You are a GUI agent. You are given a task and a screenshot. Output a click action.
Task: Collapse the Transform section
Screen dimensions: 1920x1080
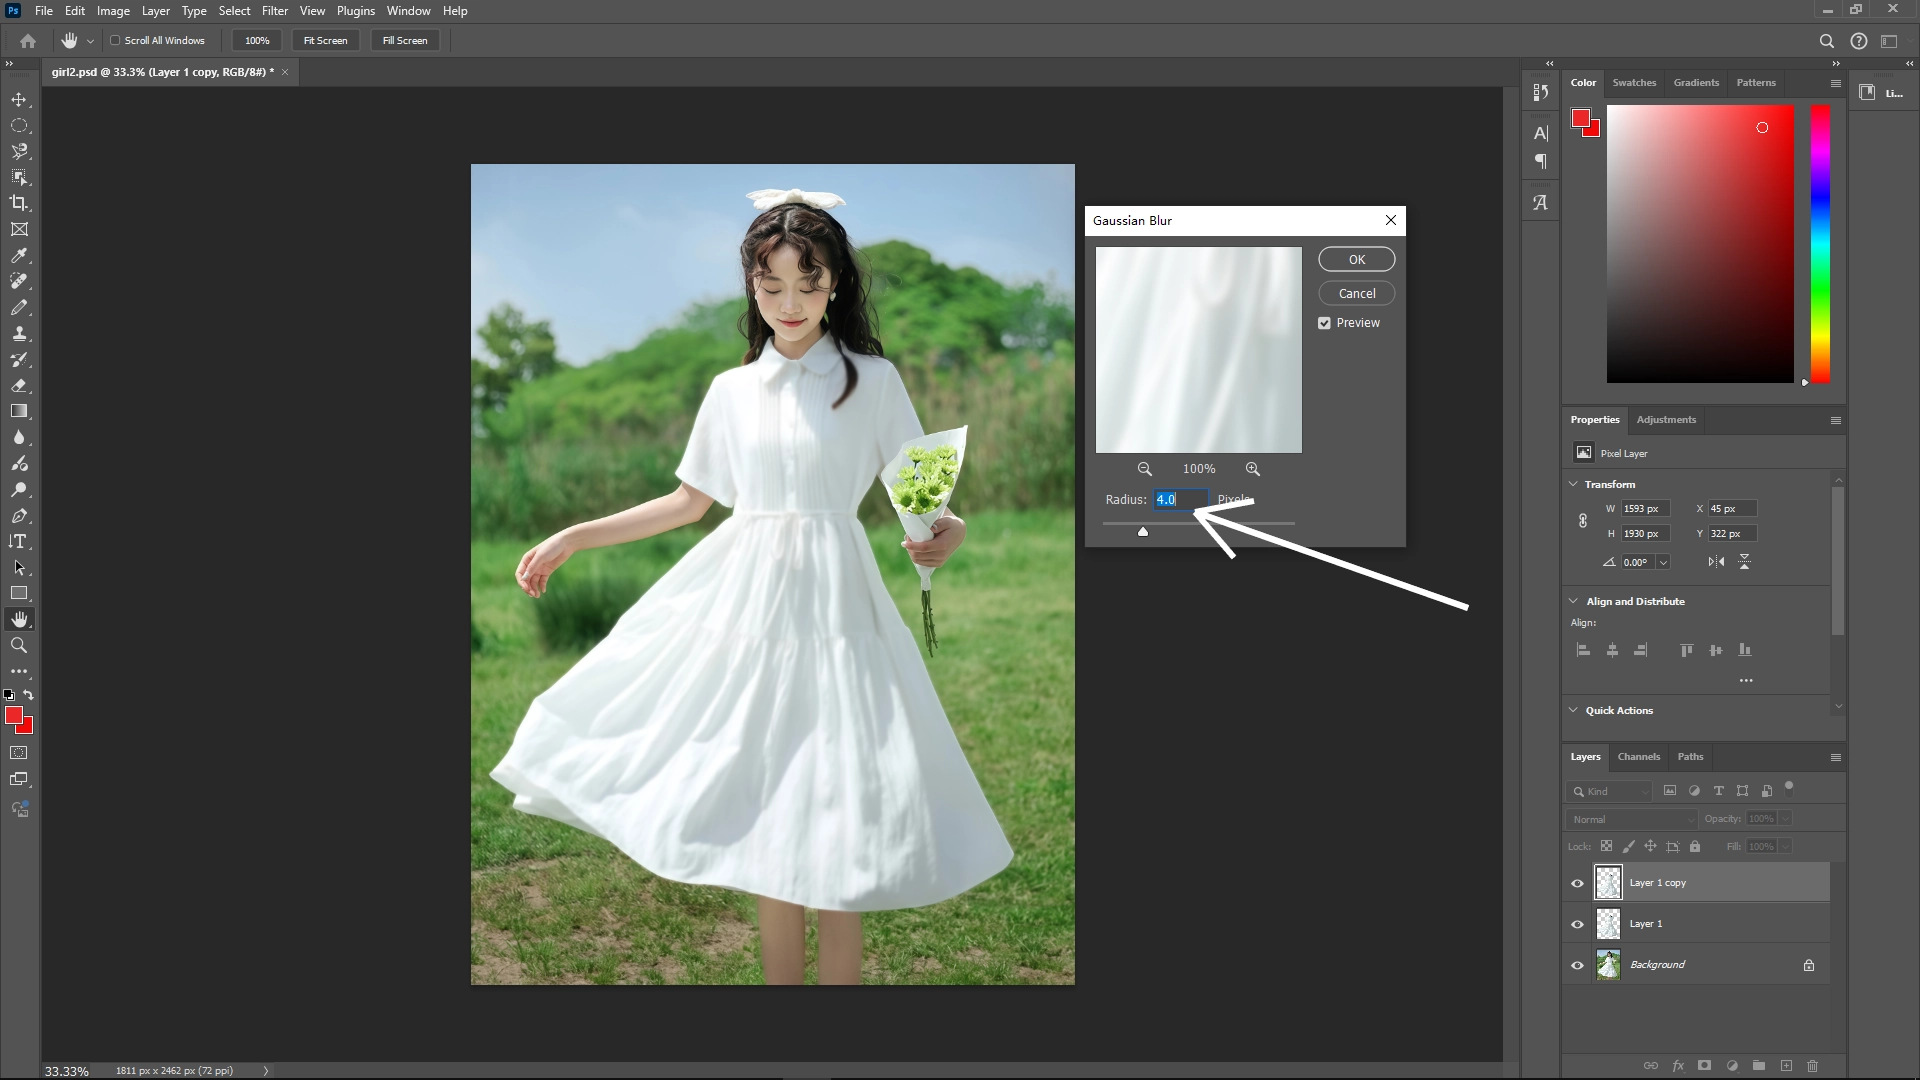click(x=1573, y=483)
